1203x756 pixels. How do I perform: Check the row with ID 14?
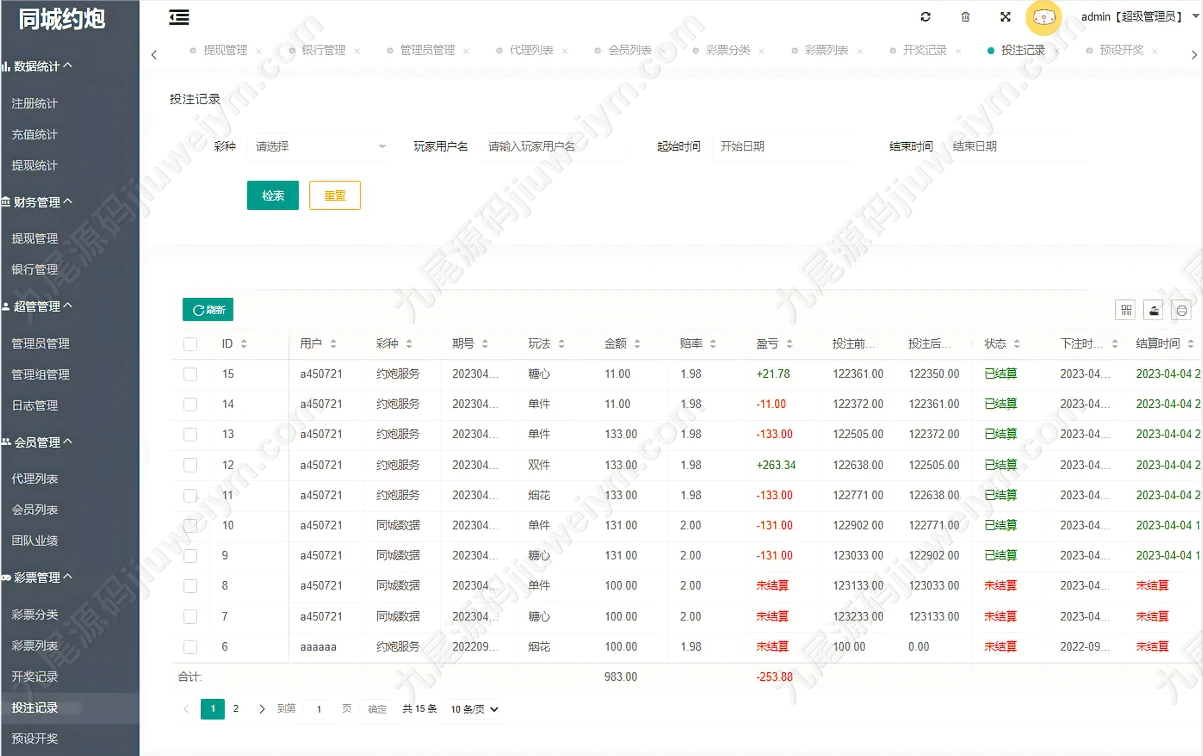click(190, 404)
